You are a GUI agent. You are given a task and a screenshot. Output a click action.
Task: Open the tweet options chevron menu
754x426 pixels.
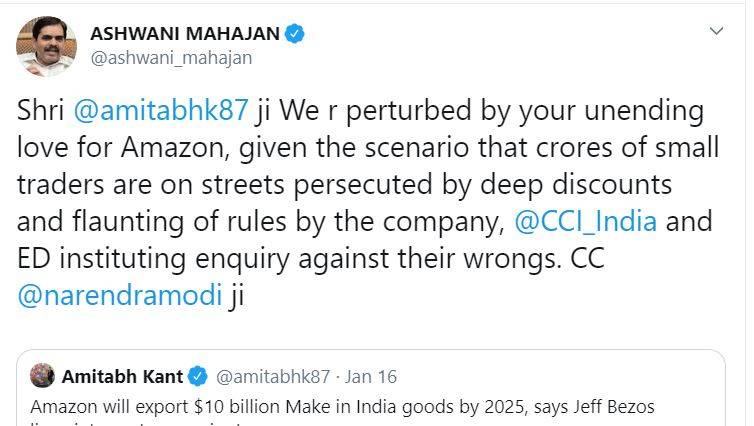click(716, 32)
